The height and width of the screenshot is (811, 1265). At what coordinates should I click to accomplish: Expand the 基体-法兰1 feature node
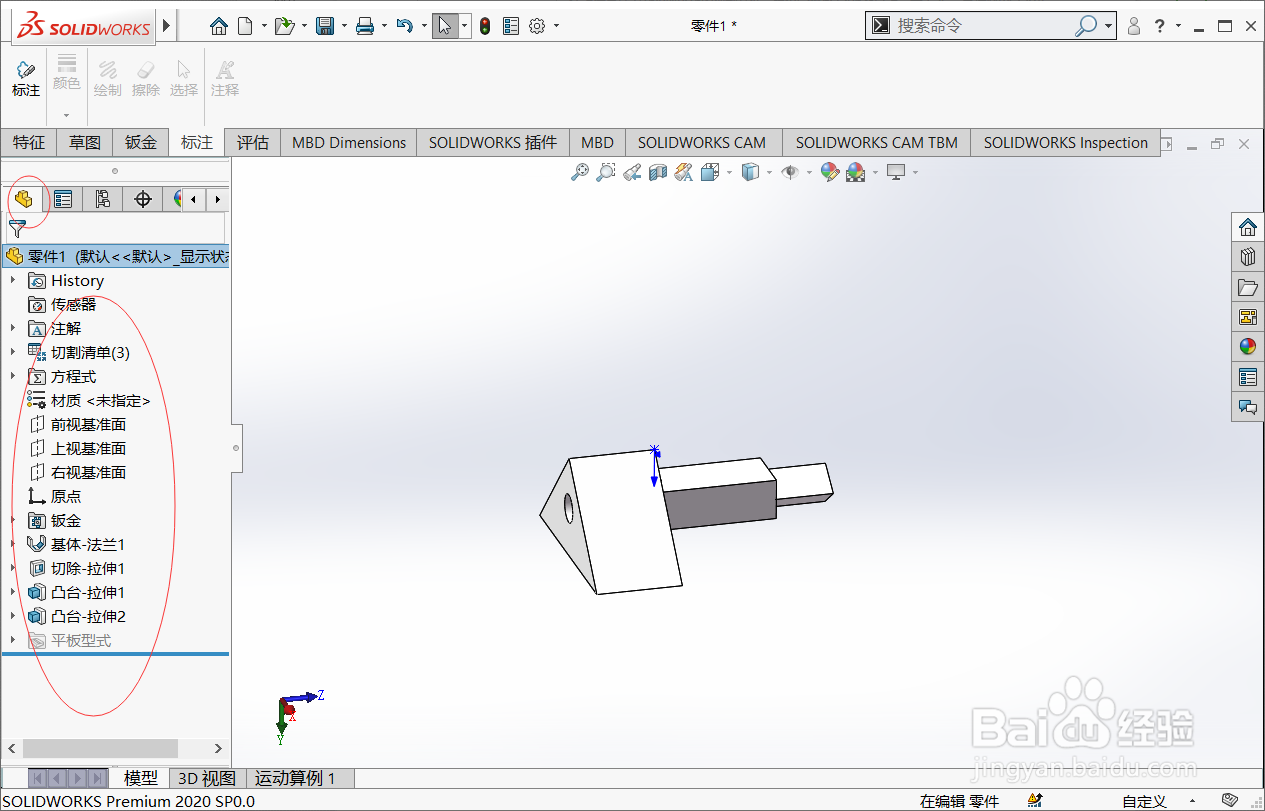click(13, 544)
